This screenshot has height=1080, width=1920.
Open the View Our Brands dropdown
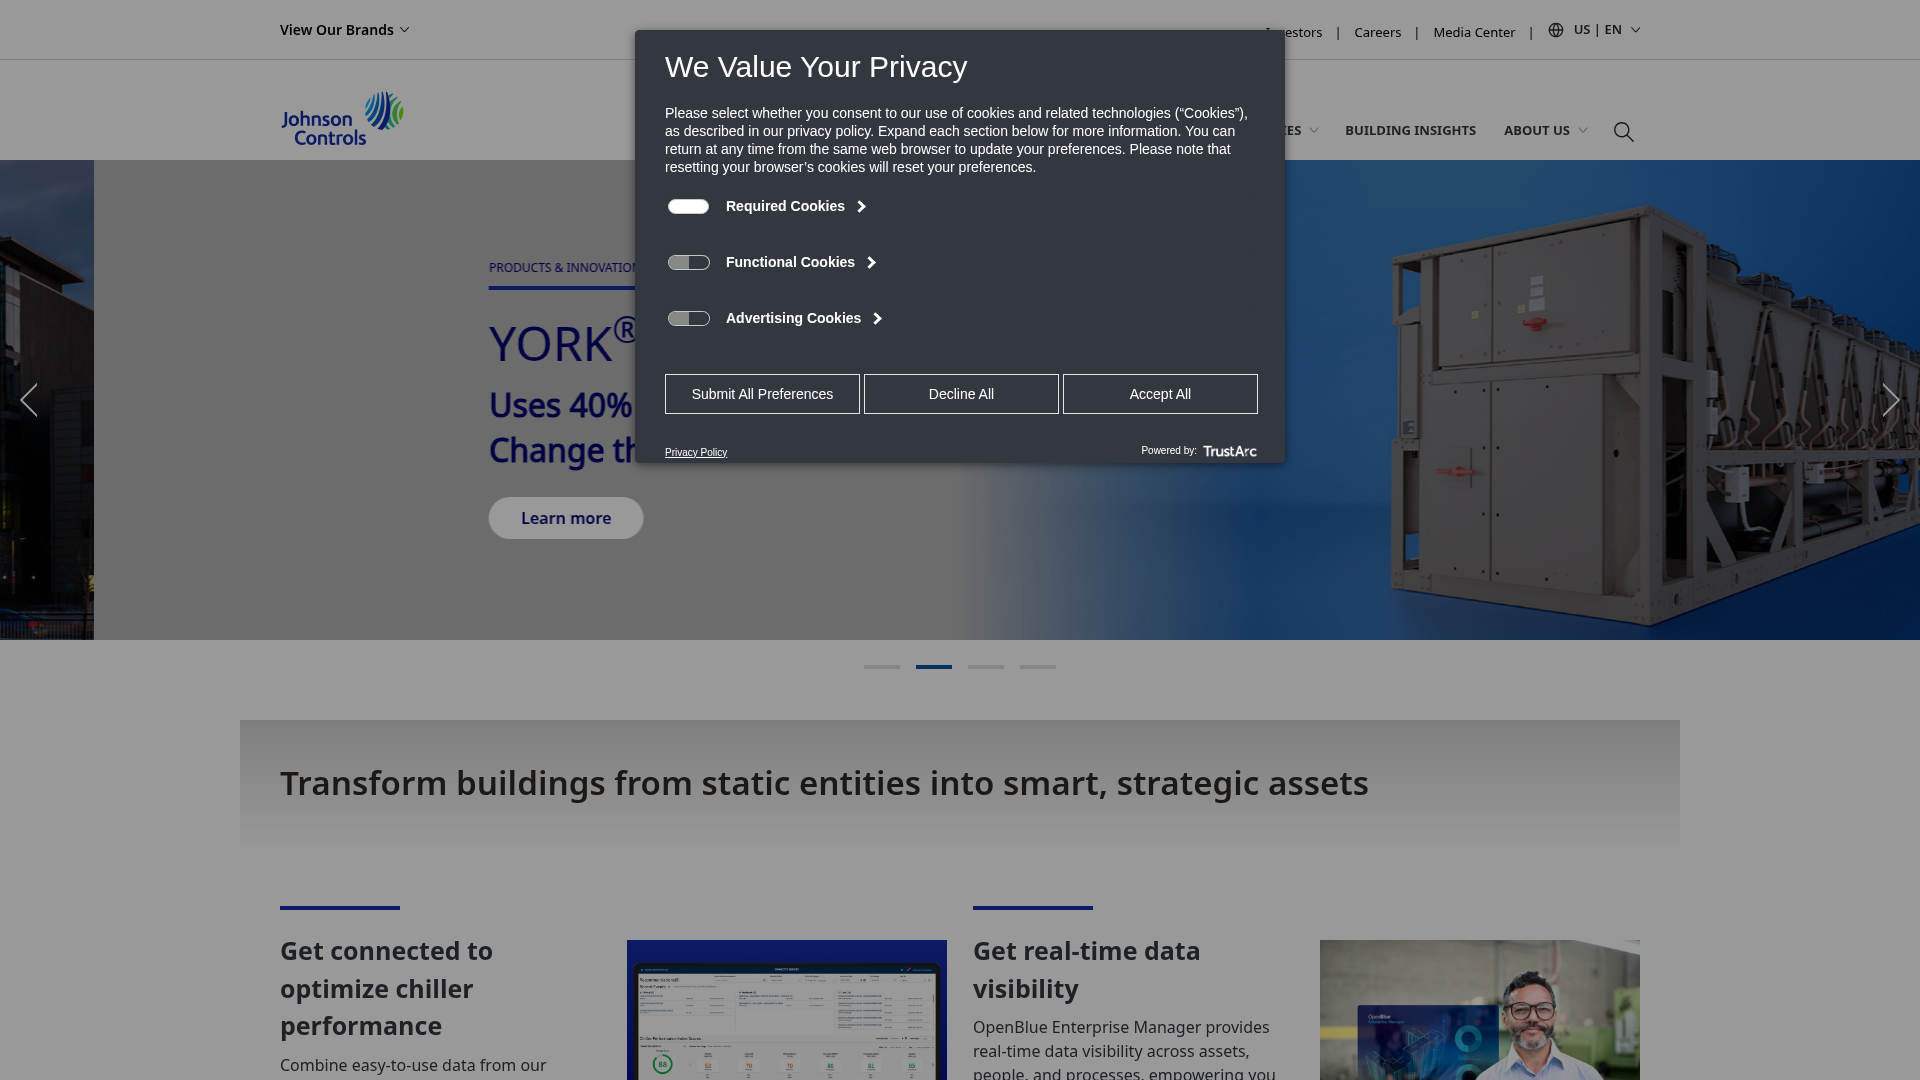(344, 29)
